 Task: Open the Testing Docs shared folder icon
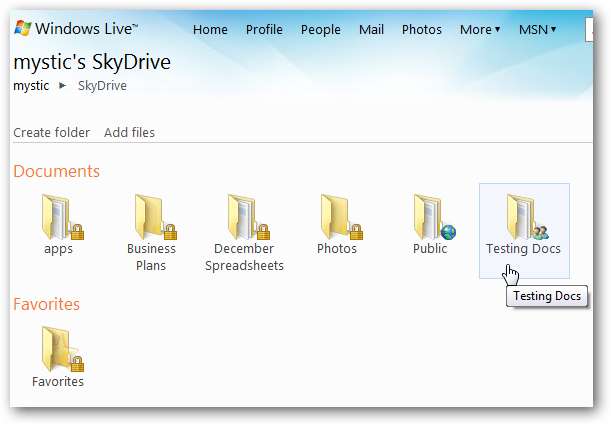point(528,217)
